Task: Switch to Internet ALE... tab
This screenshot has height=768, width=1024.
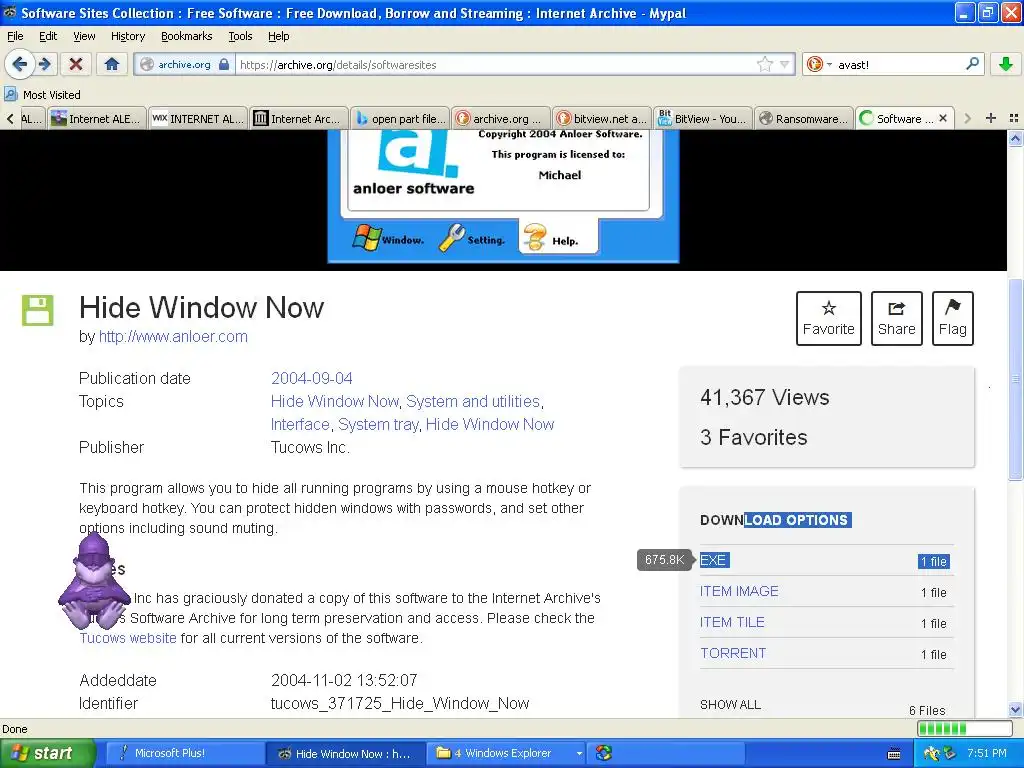Action: (x=97, y=118)
